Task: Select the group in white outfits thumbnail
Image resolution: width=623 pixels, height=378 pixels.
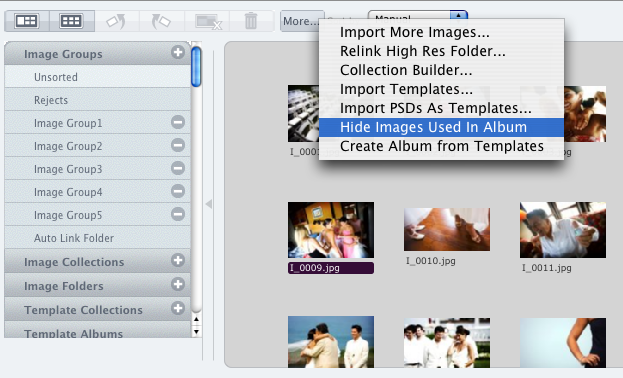Action: click(x=447, y=343)
